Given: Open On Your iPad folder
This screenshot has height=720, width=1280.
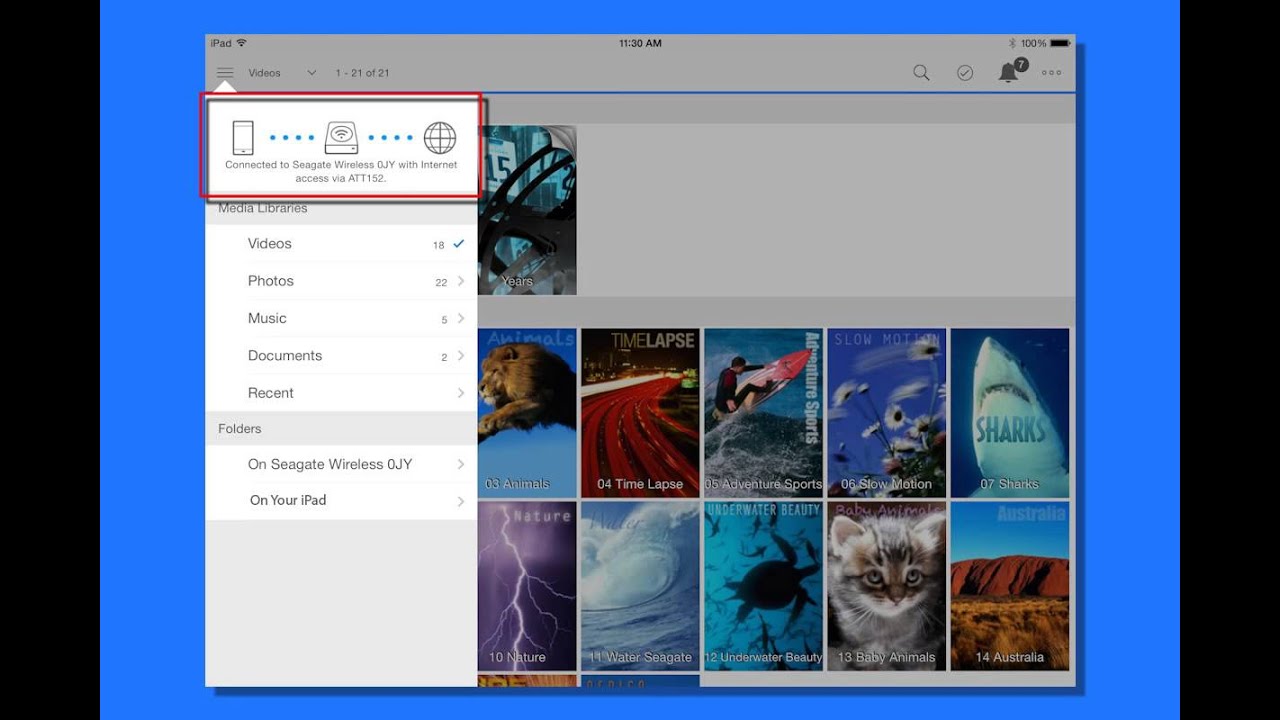Looking at the screenshot, I should [341, 500].
